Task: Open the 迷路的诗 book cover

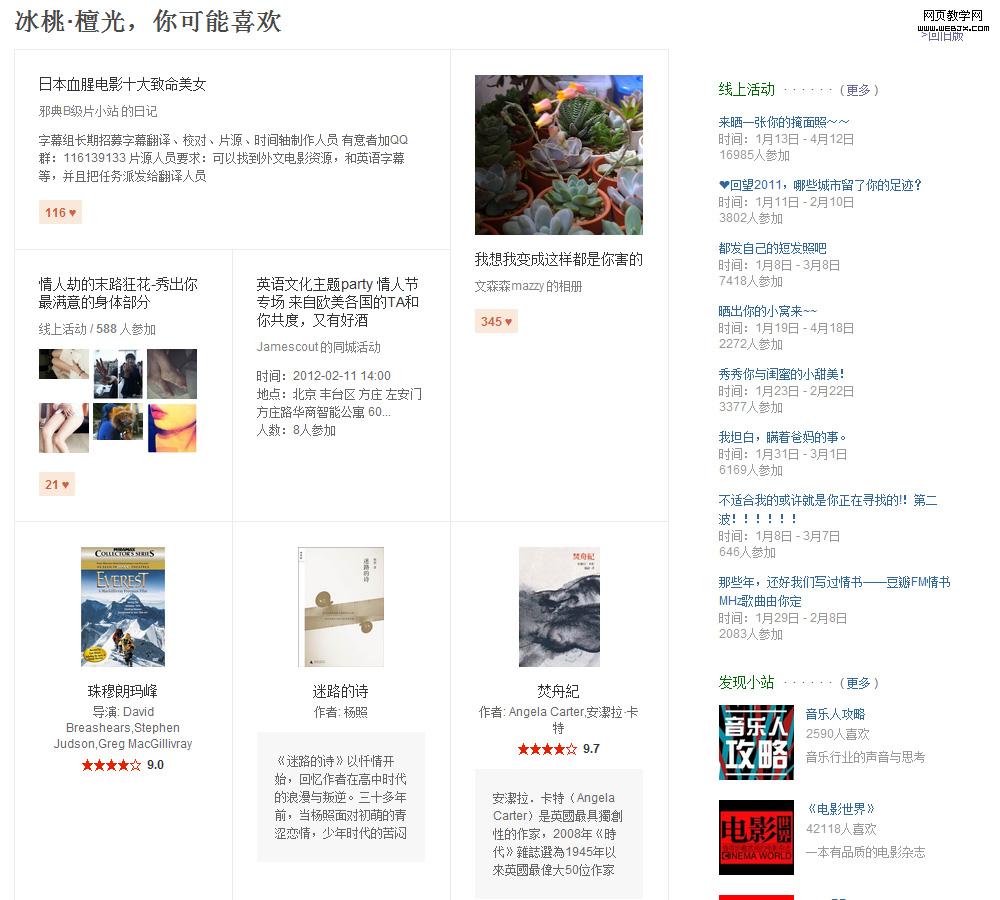Action: pos(341,607)
